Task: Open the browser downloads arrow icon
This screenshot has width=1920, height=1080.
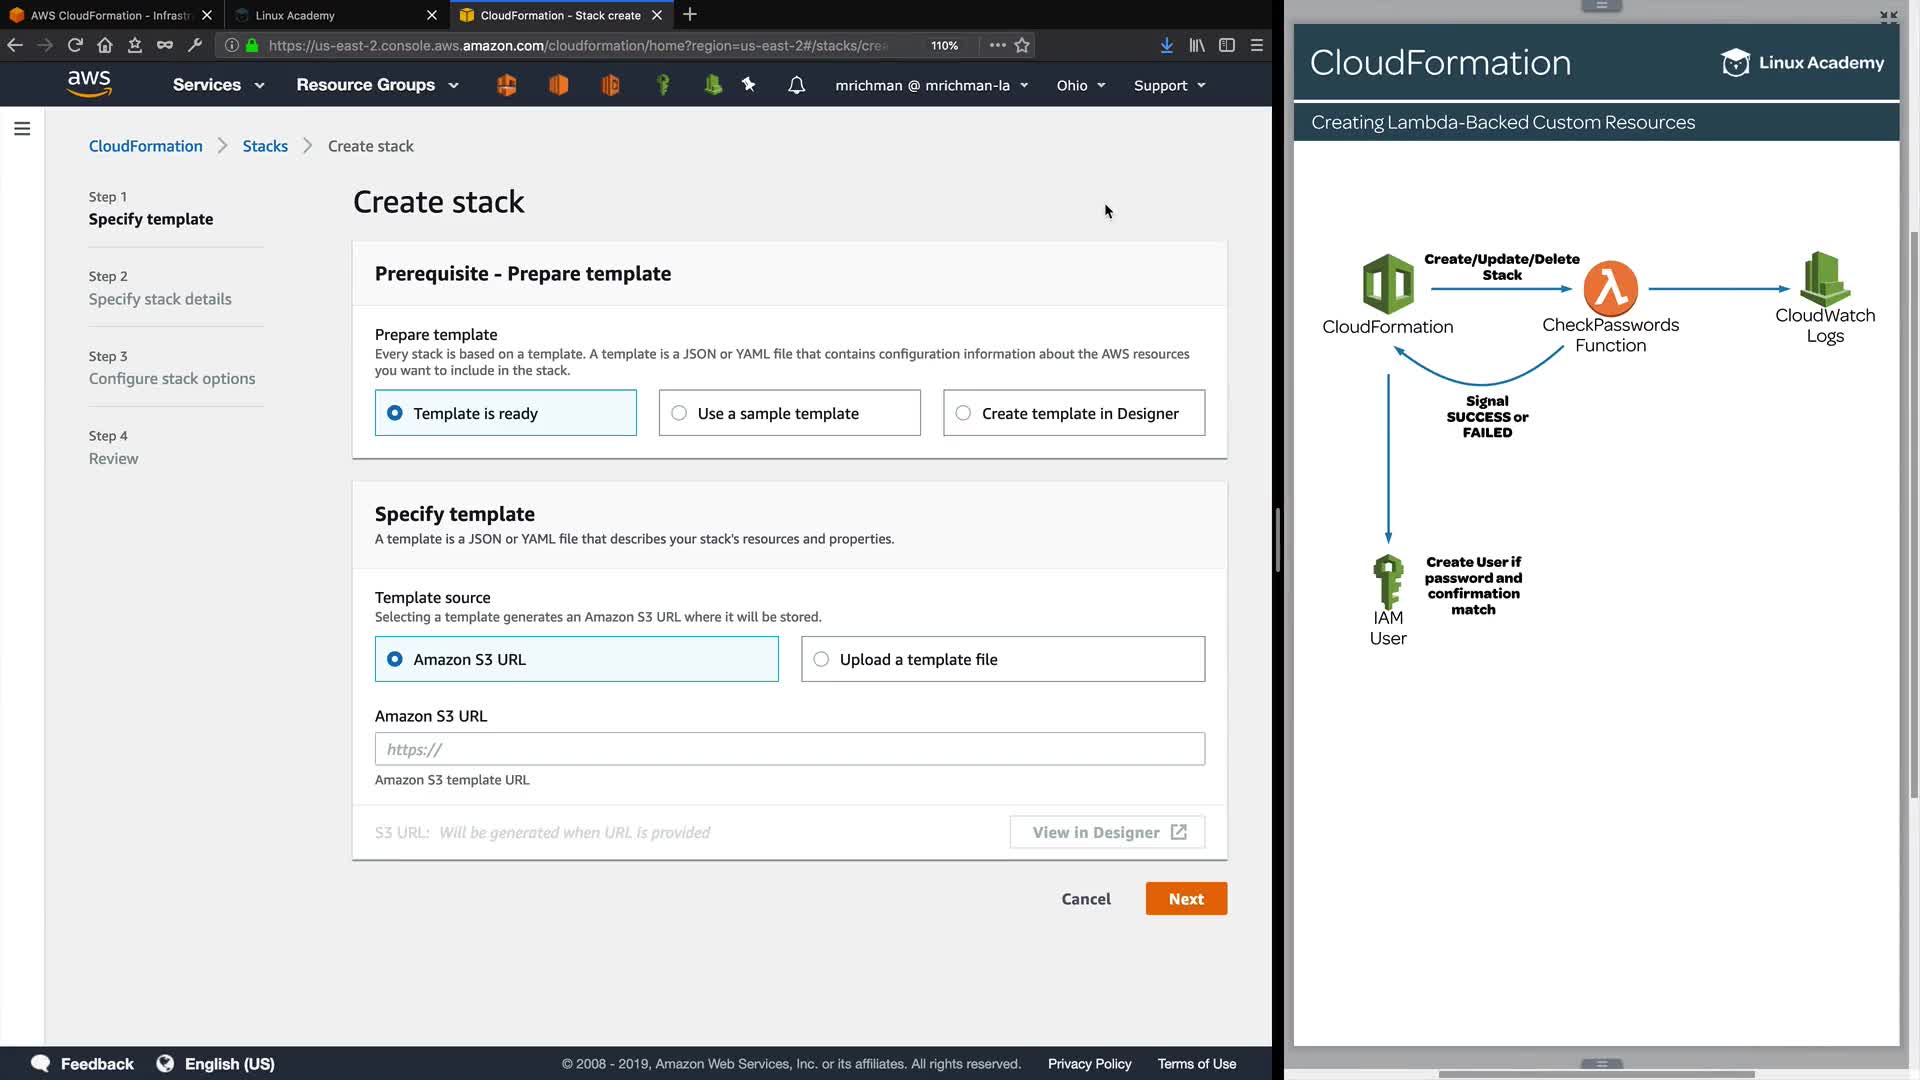Action: point(1166,45)
